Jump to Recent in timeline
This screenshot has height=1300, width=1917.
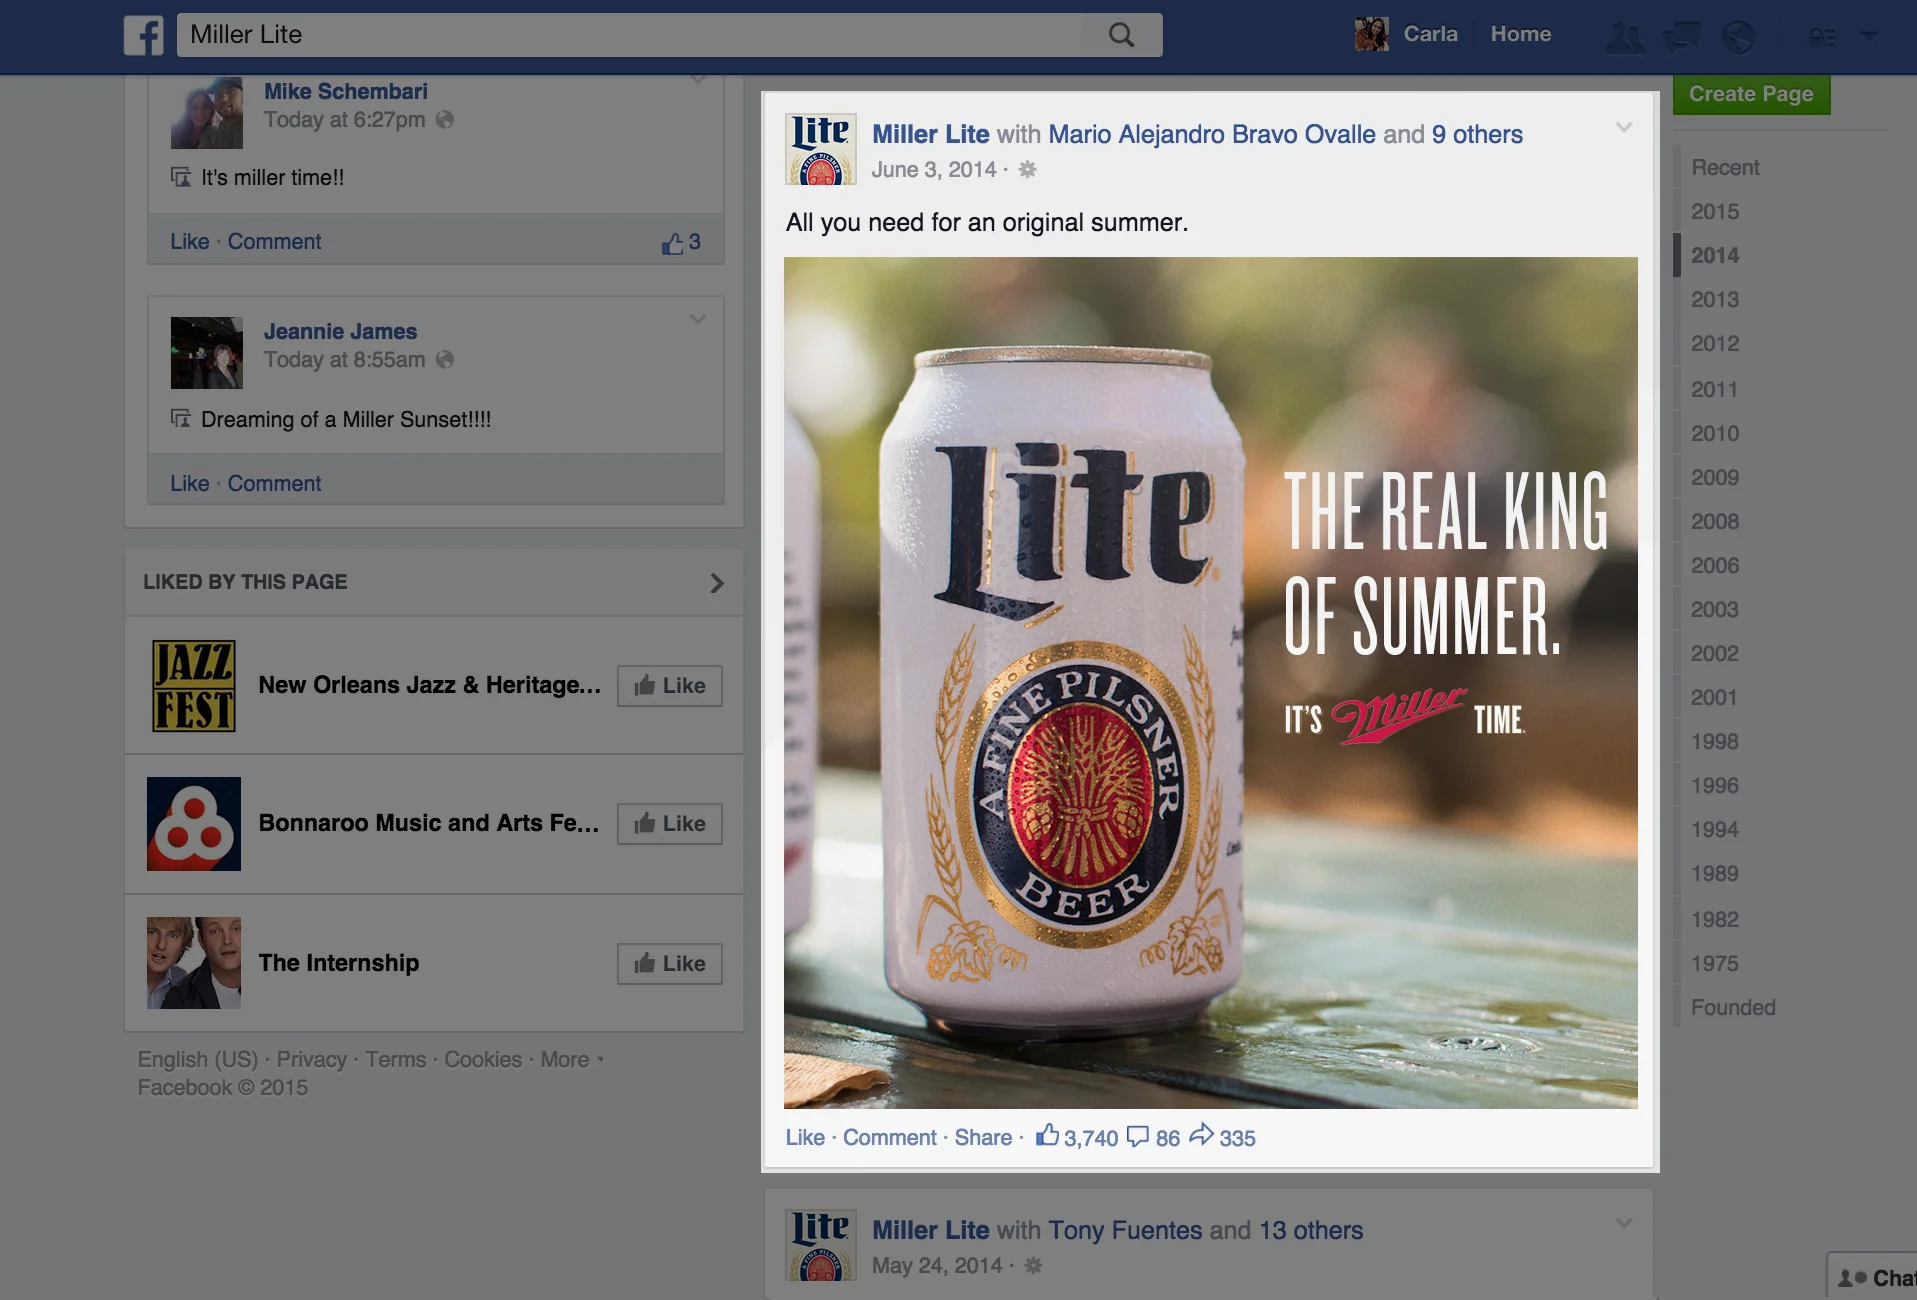point(1725,168)
